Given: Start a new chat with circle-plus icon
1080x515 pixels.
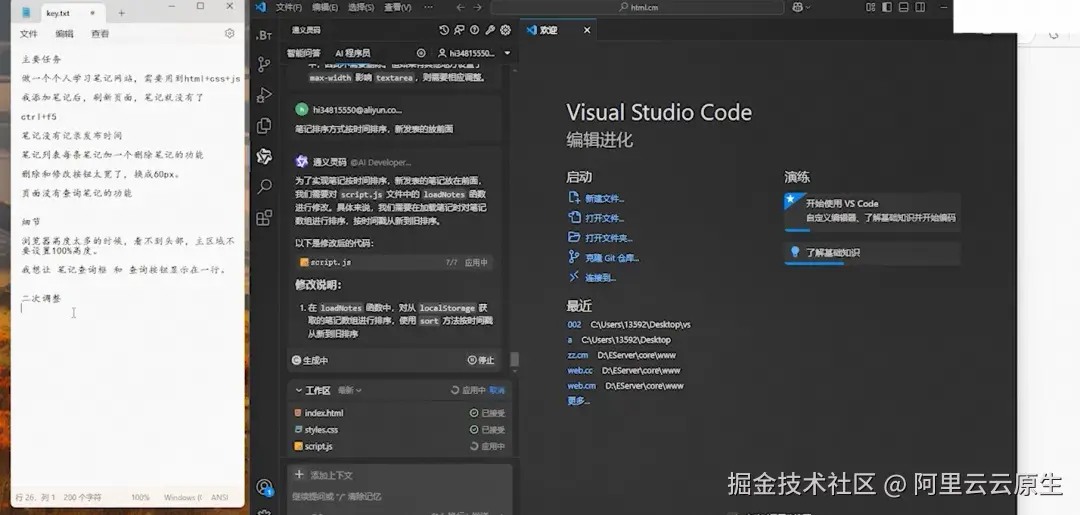Looking at the screenshot, I should coord(421,53).
